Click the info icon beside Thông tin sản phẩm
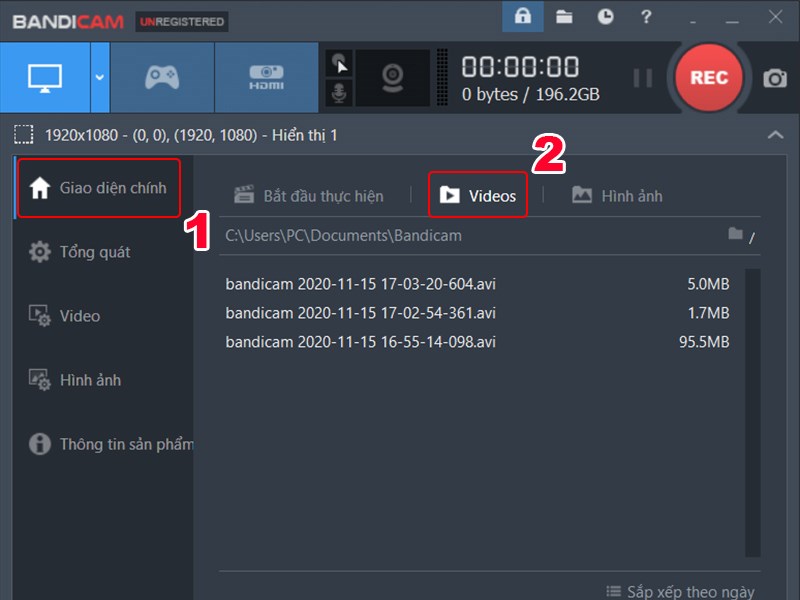 coord(40,444)
